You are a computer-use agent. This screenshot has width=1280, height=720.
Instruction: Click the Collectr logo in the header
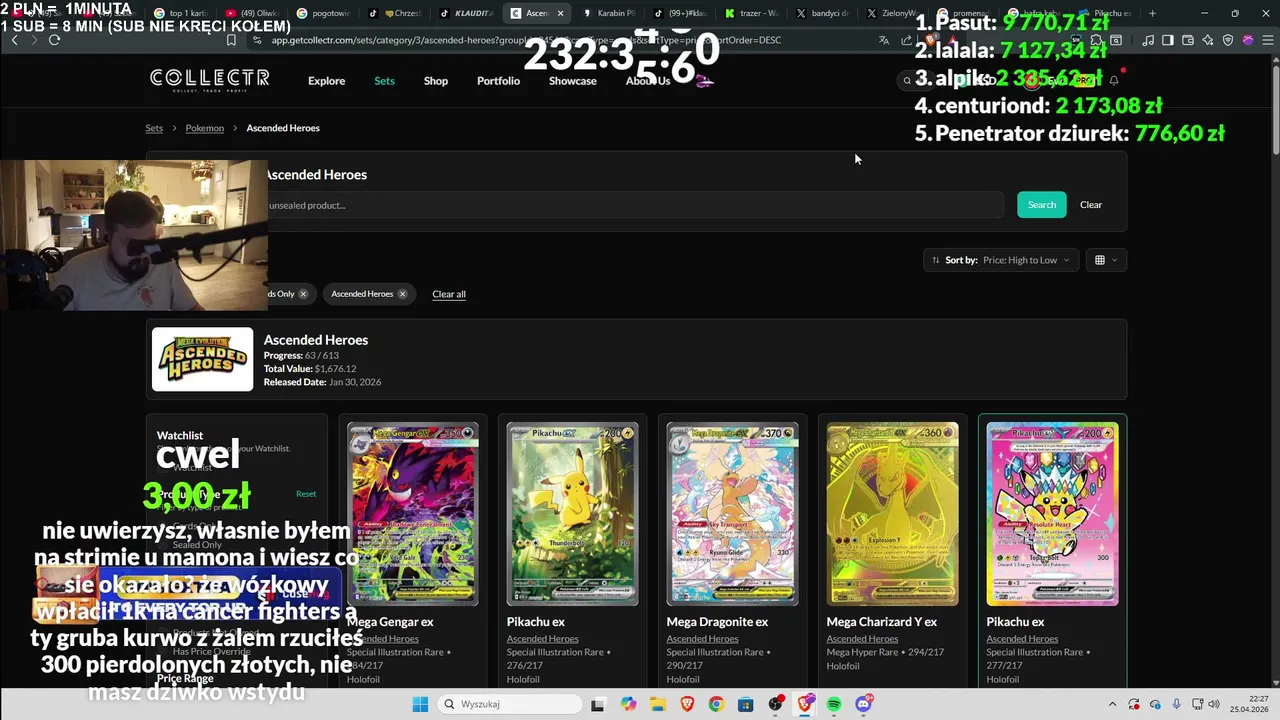tap(209, 78)
